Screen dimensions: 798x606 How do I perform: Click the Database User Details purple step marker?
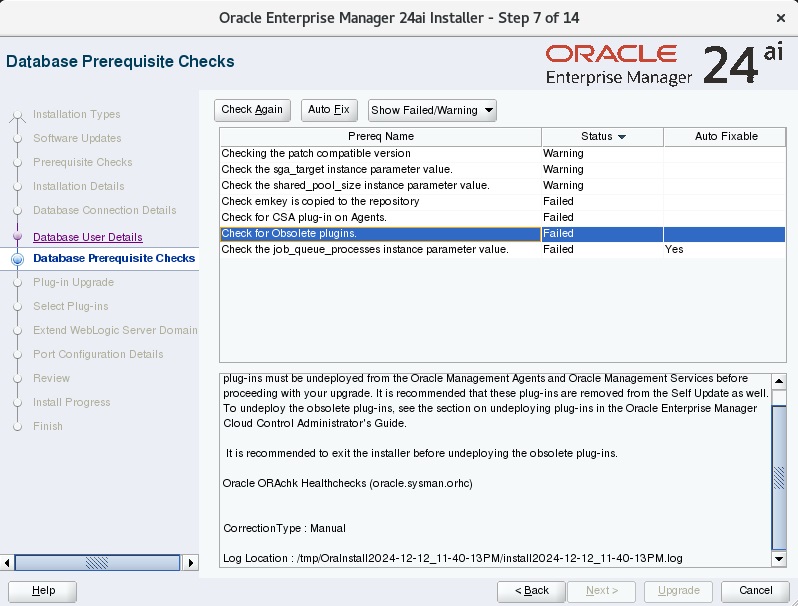(17, 236)
